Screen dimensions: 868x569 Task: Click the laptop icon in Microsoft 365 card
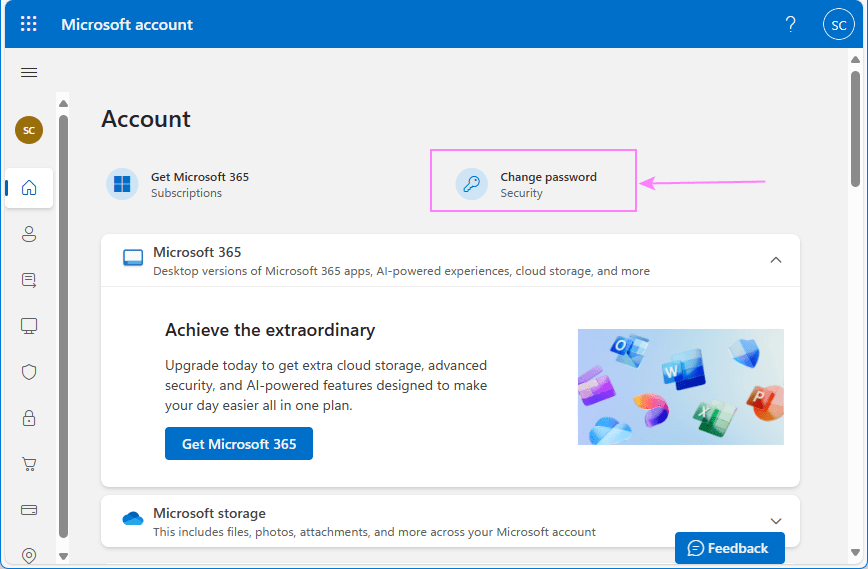(133, 257)
